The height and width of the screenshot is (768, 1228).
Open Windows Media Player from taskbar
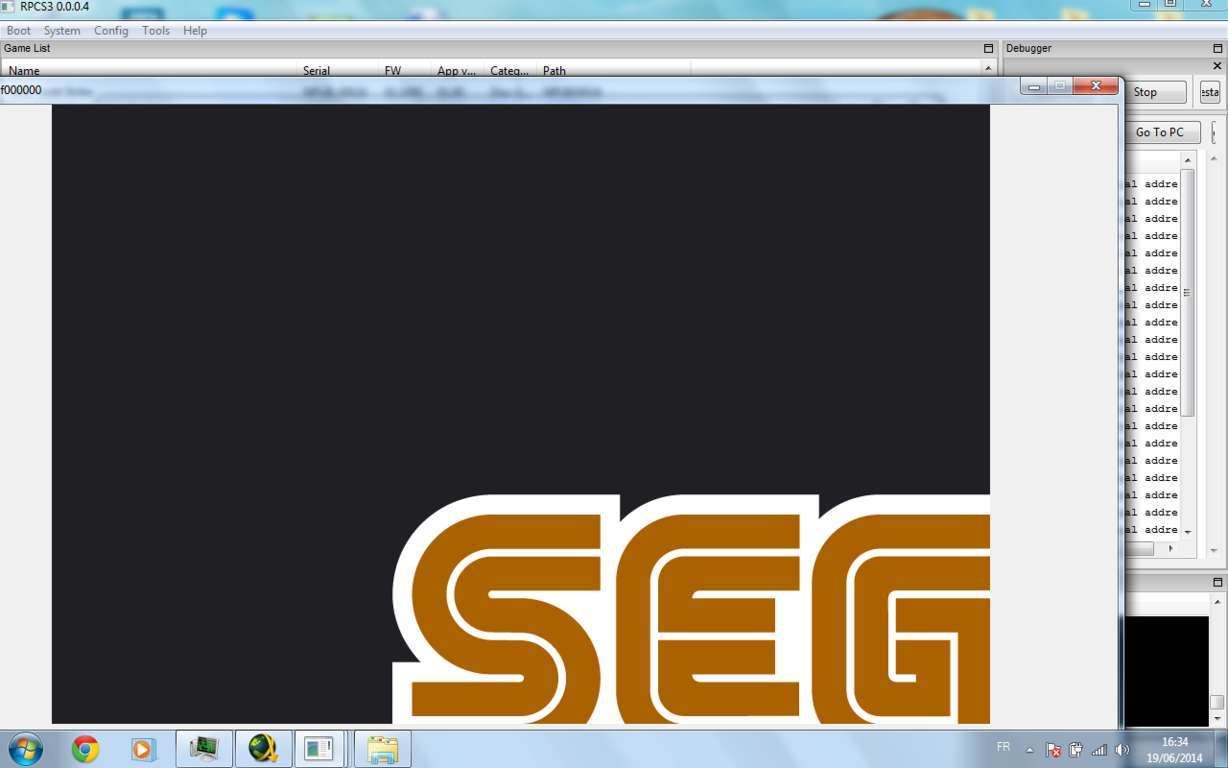coord(144,749)
